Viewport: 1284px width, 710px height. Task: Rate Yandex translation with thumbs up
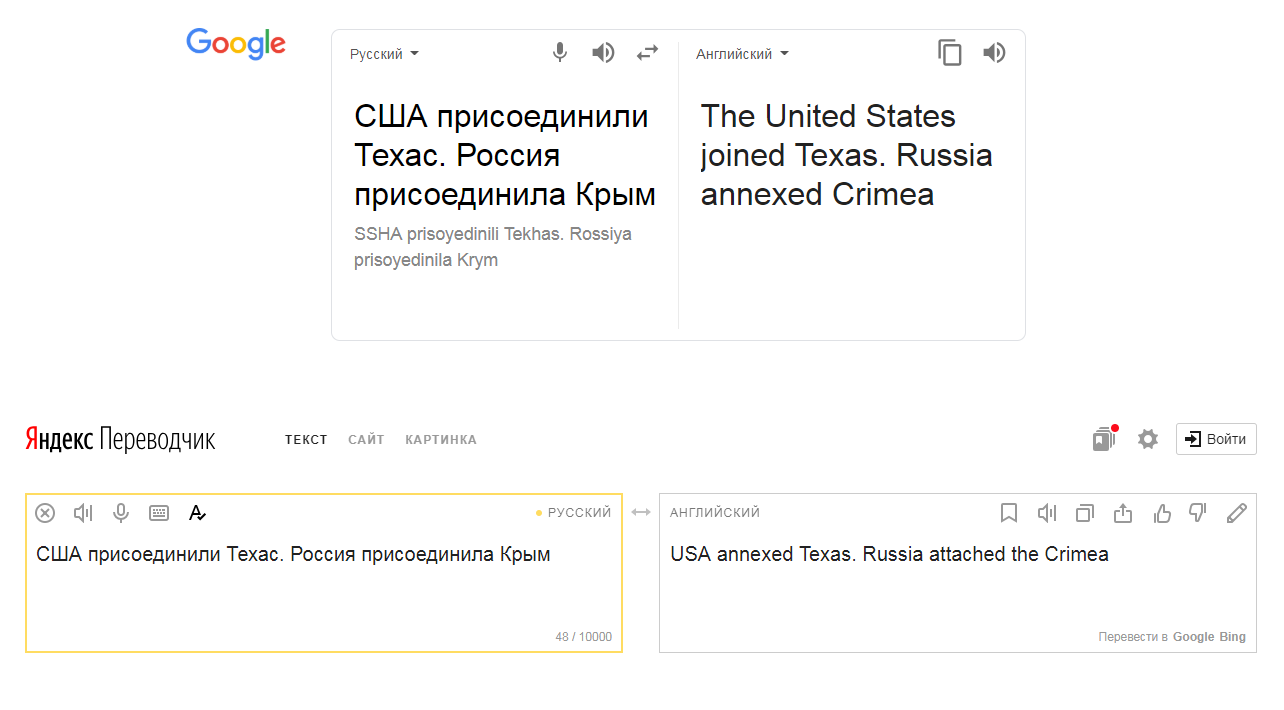[1162, 513]
